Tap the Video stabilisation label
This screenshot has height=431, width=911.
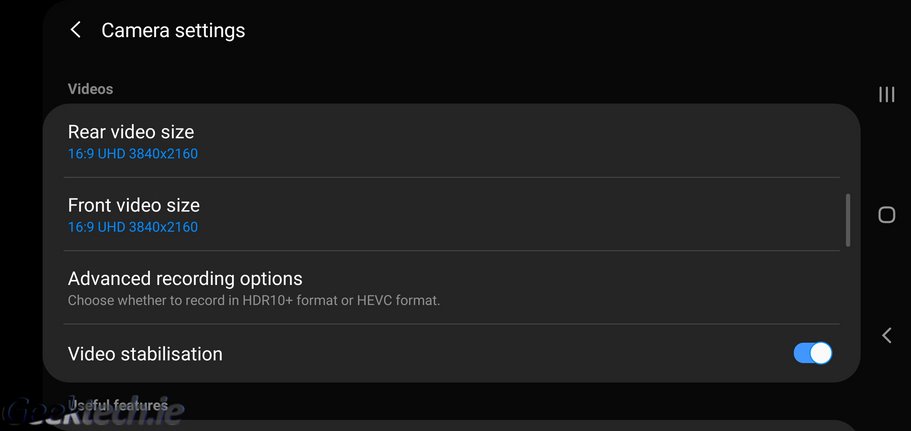click(145, 354)
